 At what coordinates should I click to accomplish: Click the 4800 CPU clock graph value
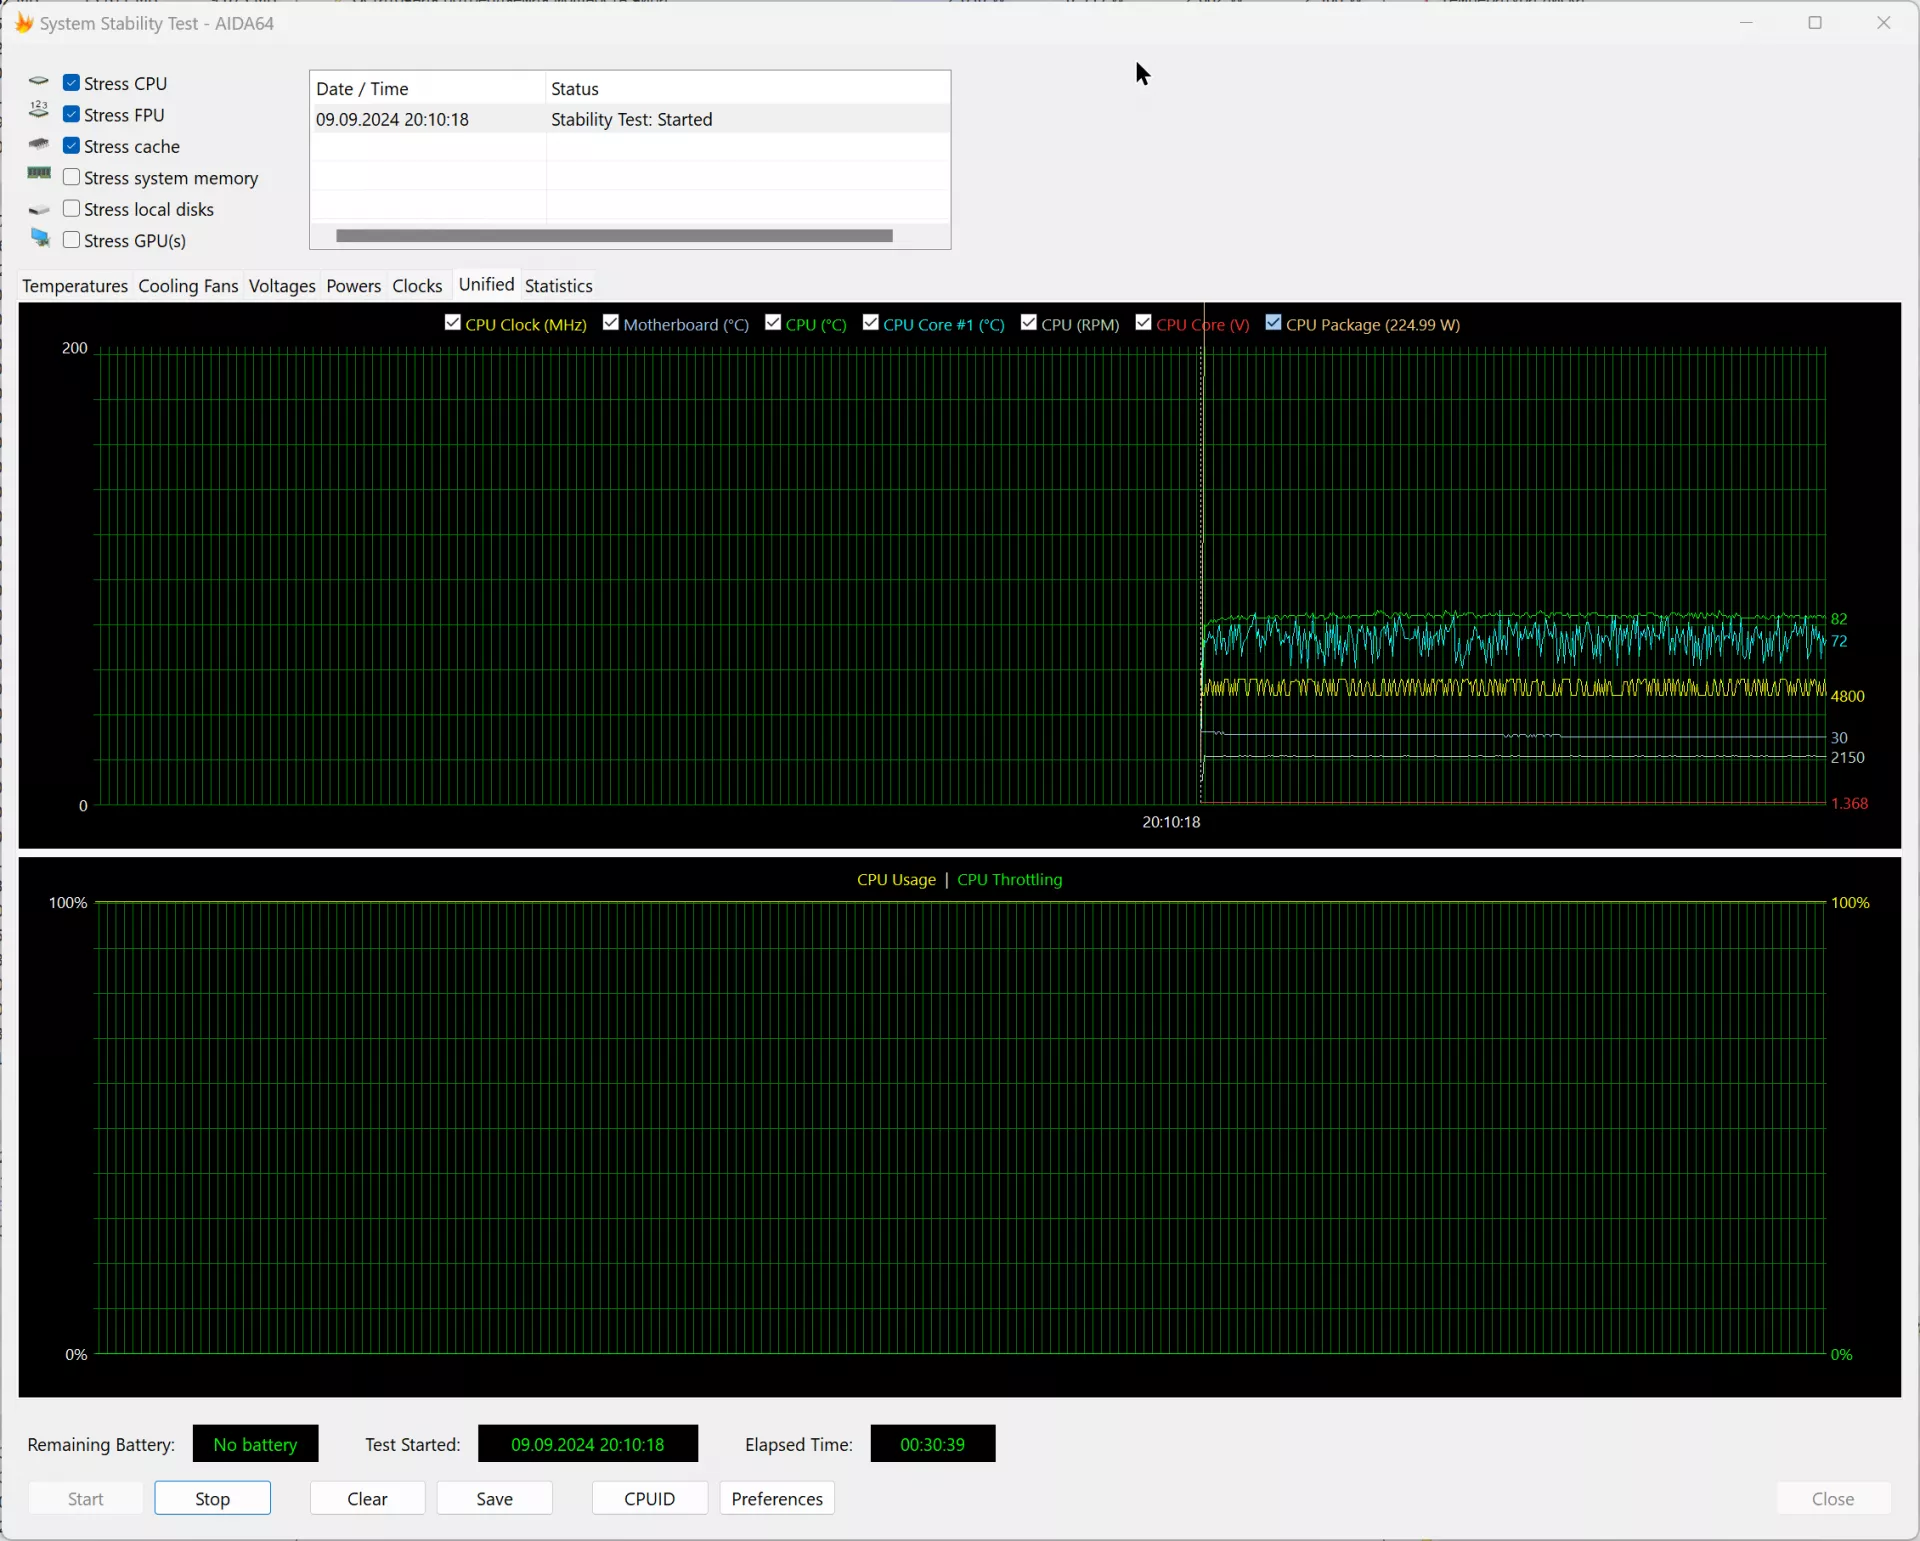point(1847,696)
